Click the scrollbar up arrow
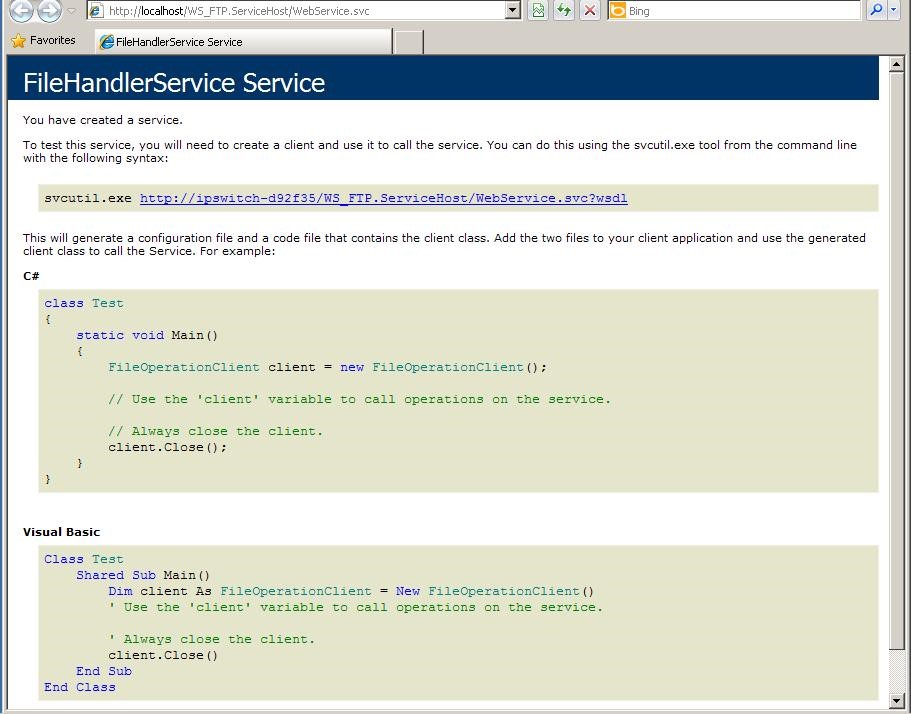This screenshot has height=714, width=911. (x=897, y=62)
